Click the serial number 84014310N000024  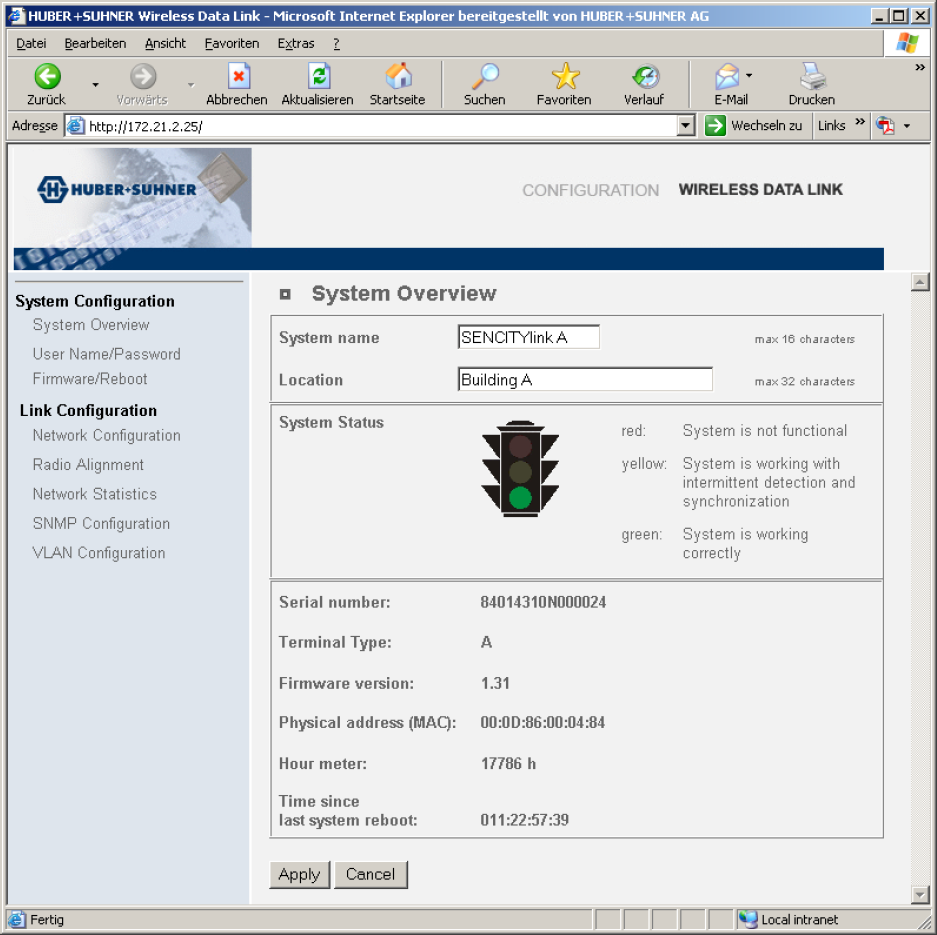tap(543, 602)
